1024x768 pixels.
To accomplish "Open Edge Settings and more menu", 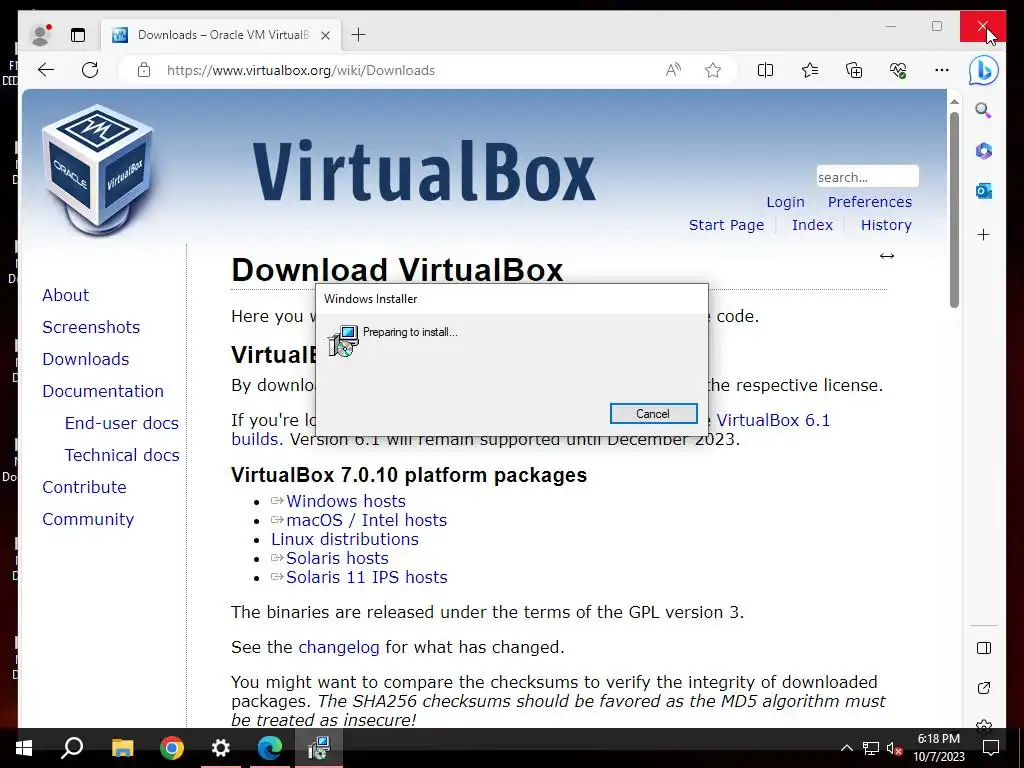I will [942, 70].
